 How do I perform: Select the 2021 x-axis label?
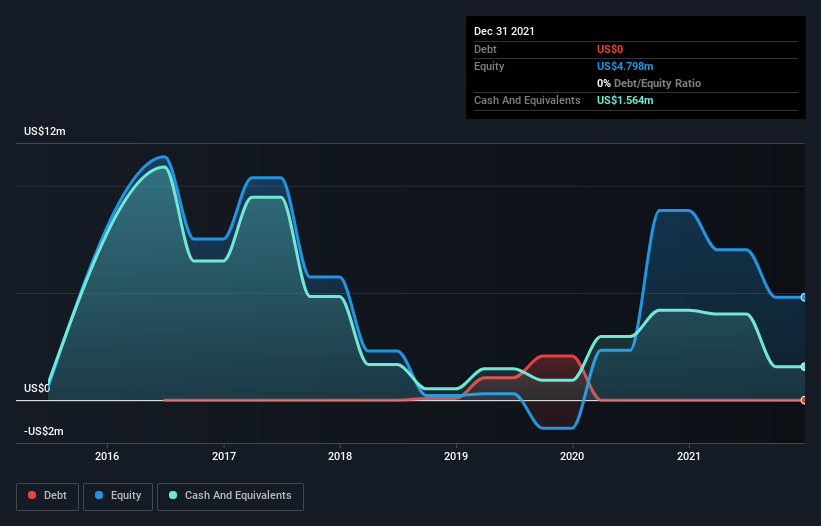(x=689, y=456)
